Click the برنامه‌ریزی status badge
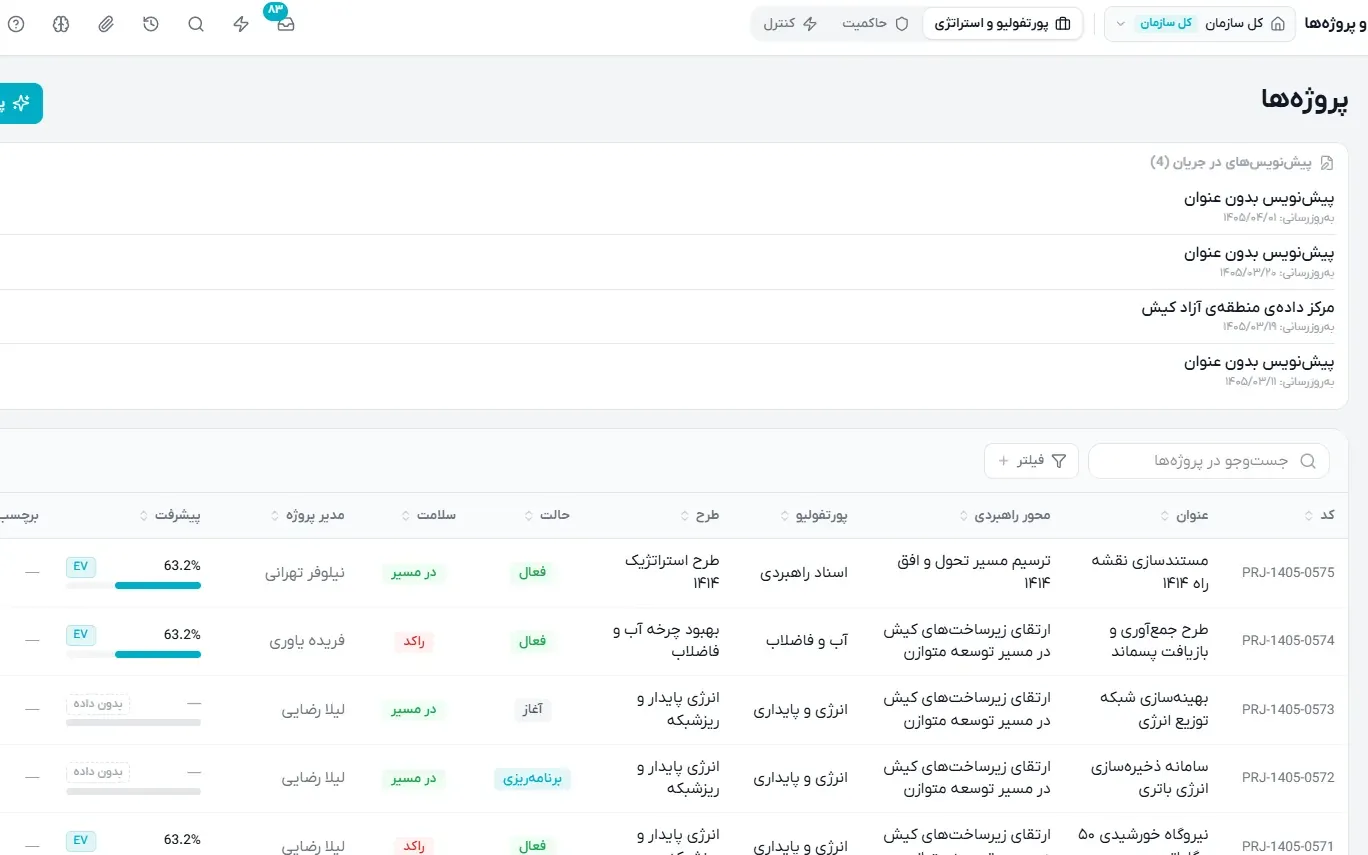This screenshot has width=1368, height=855. pyautogui.click(x=532, y=778)
